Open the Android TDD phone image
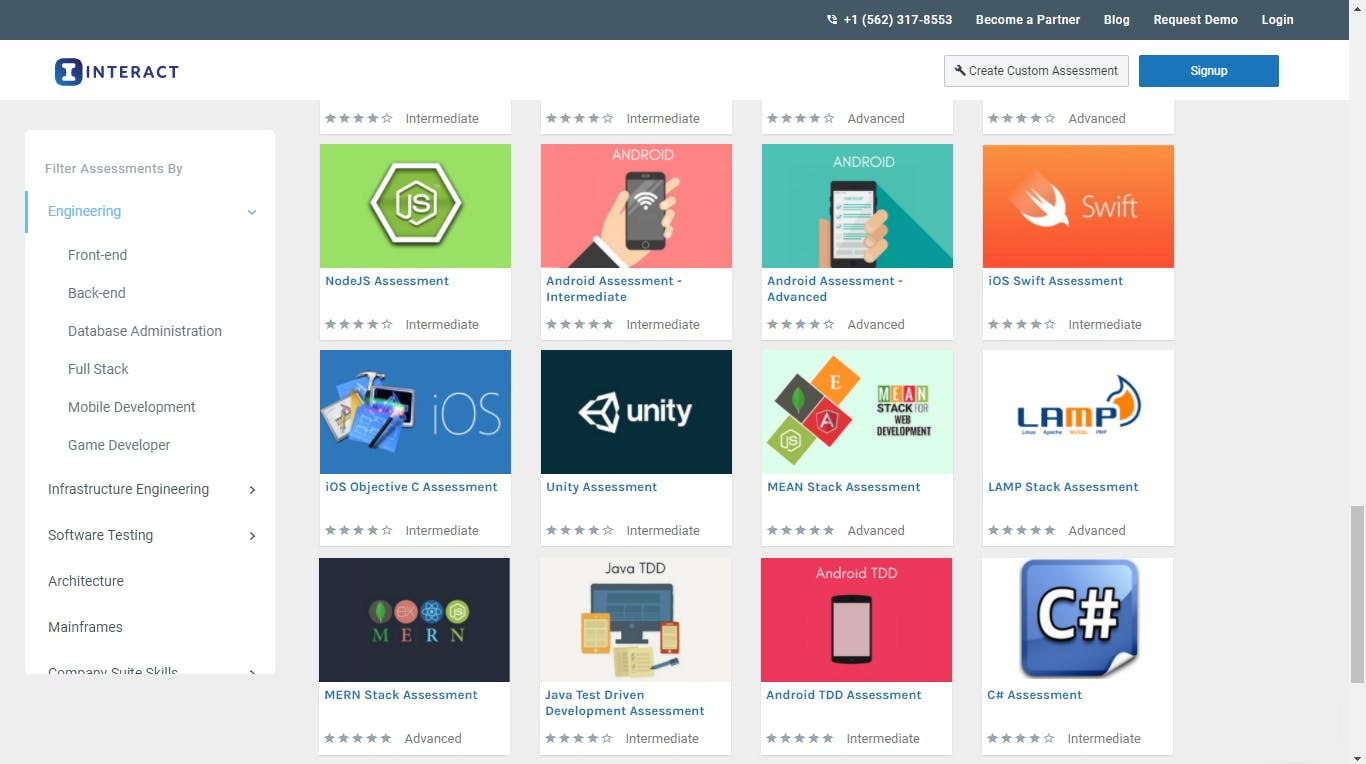This screenshot has width=1366, height=764. click(856, 620)
